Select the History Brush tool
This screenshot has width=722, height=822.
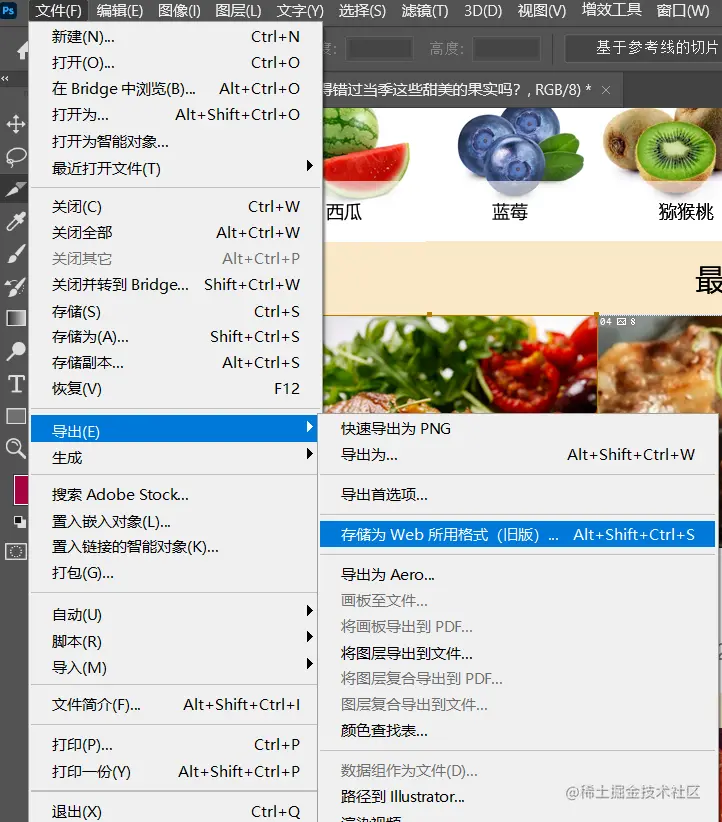click(x=16, y=286)
